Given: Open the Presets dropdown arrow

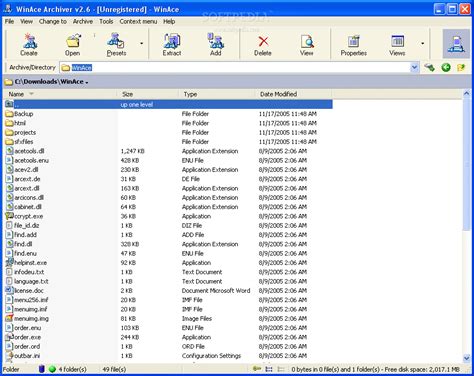Looking at the screenshot, I should [x=142, y=44].
